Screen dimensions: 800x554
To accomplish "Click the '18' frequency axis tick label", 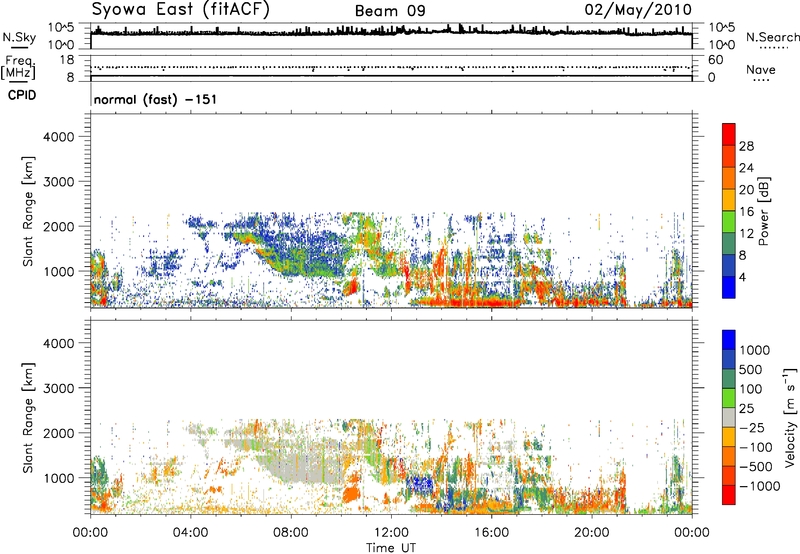I will point(67,60).
